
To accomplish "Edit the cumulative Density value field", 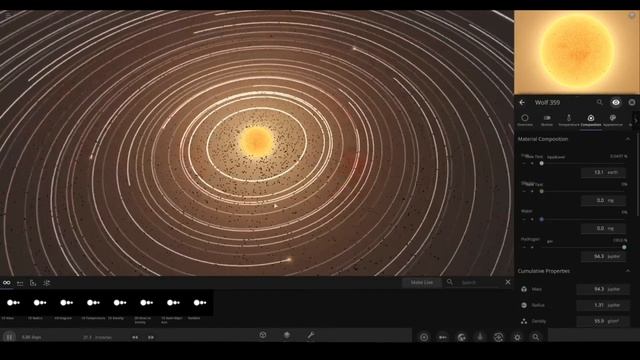I will click(x=603, y=321).
